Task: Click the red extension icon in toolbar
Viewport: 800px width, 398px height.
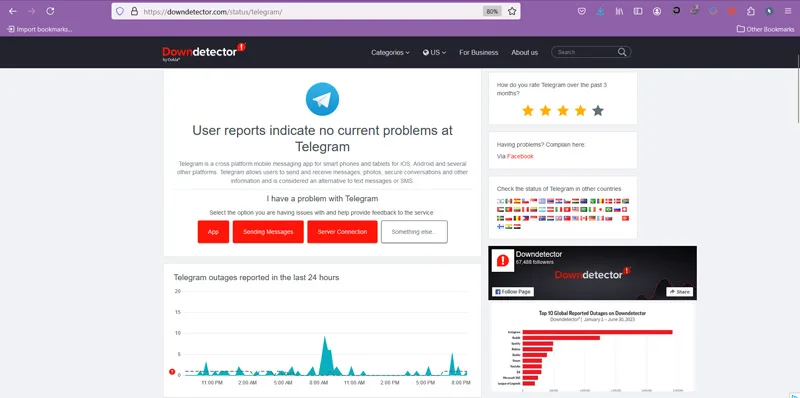Action: pyautogui.click(x=732, y=11)
